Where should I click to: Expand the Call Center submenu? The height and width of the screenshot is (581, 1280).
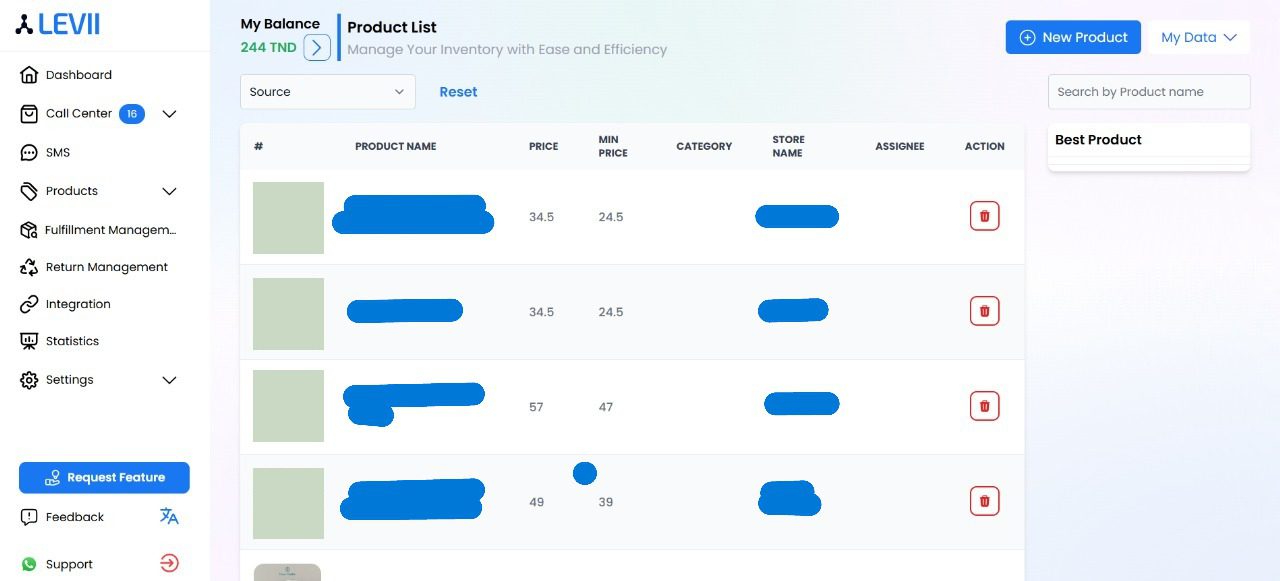pyautogui.click(x=169, y=114)
